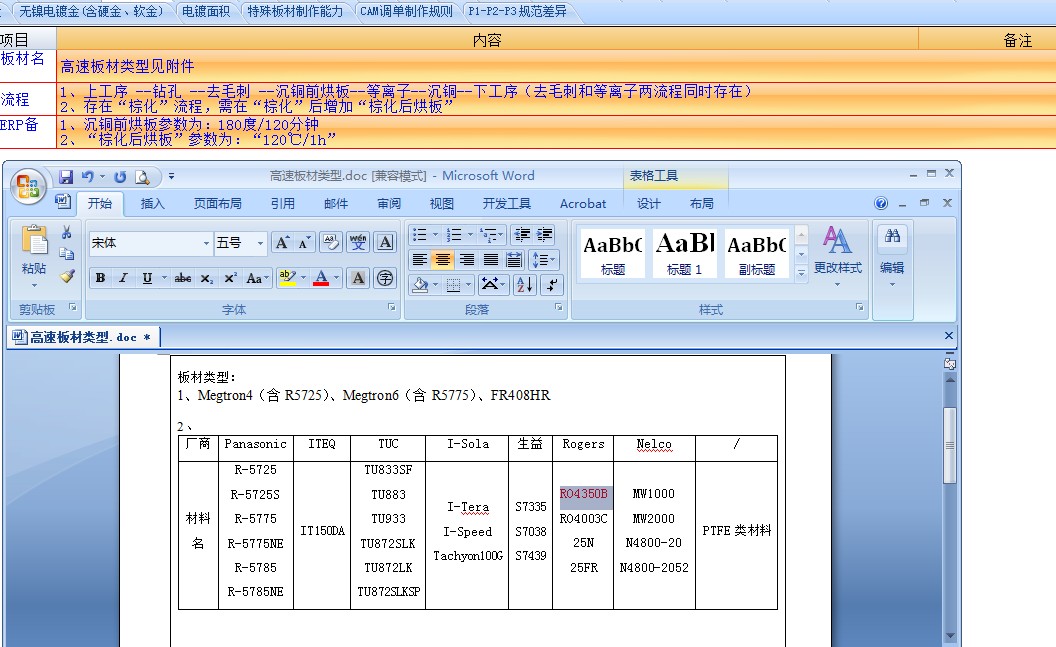Viewport: 1056px width, 647px height.
Task: Cut selection with scissors icon
Action: 66,232
